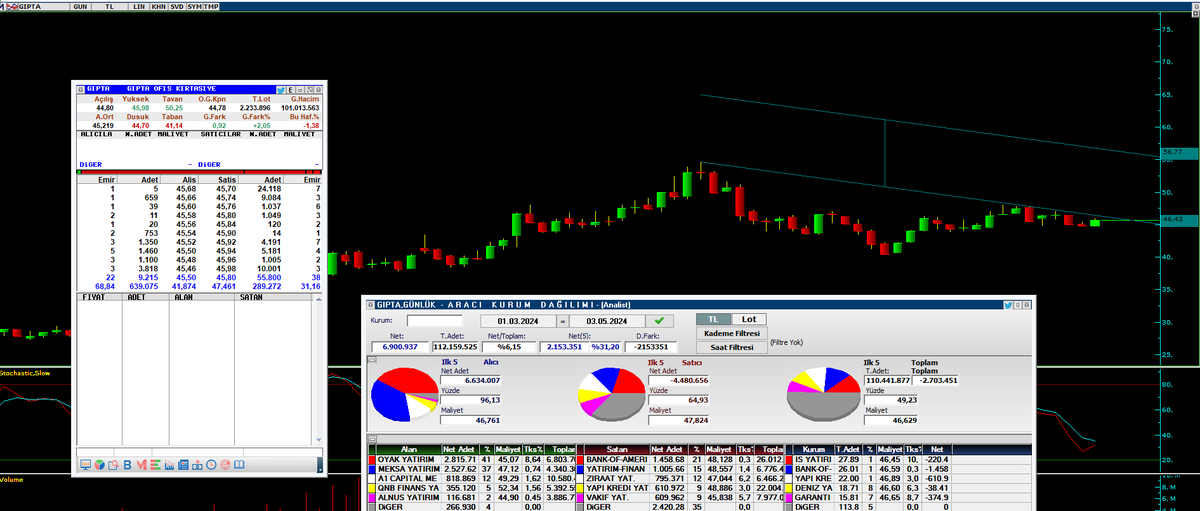This screenshot has width=1200, height=511.
Task: Select the TL display mode
Action: point(713,320)
